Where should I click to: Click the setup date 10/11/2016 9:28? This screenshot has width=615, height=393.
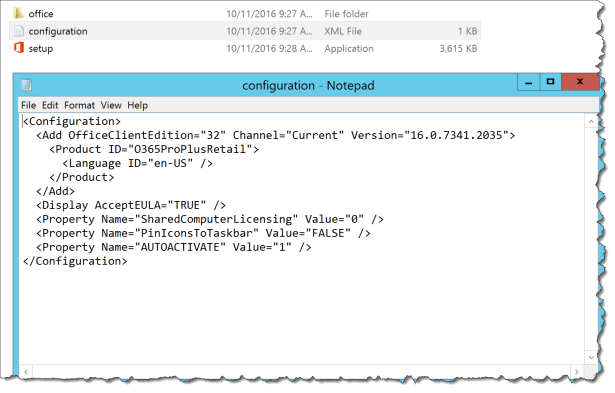(x=269, y=49)
